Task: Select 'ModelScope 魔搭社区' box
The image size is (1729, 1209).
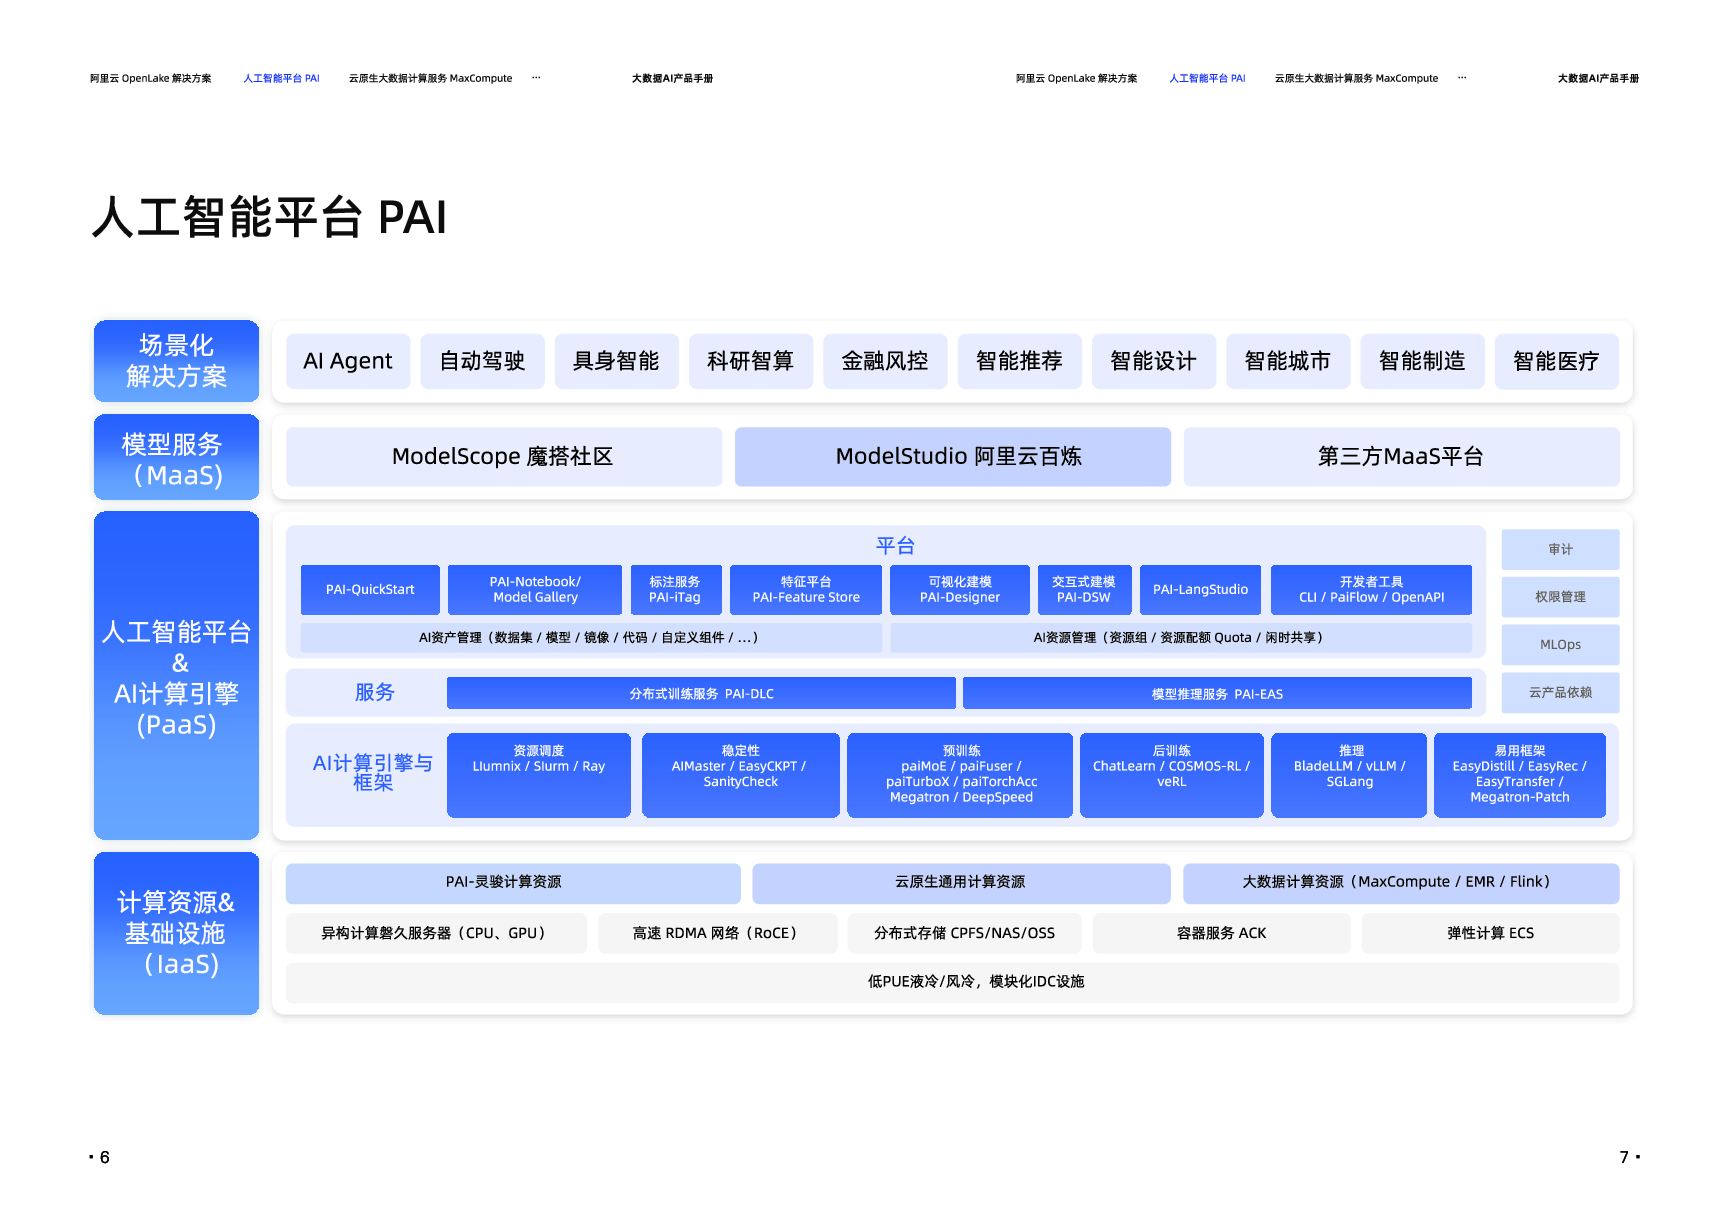Action: [x=503, y=457]
